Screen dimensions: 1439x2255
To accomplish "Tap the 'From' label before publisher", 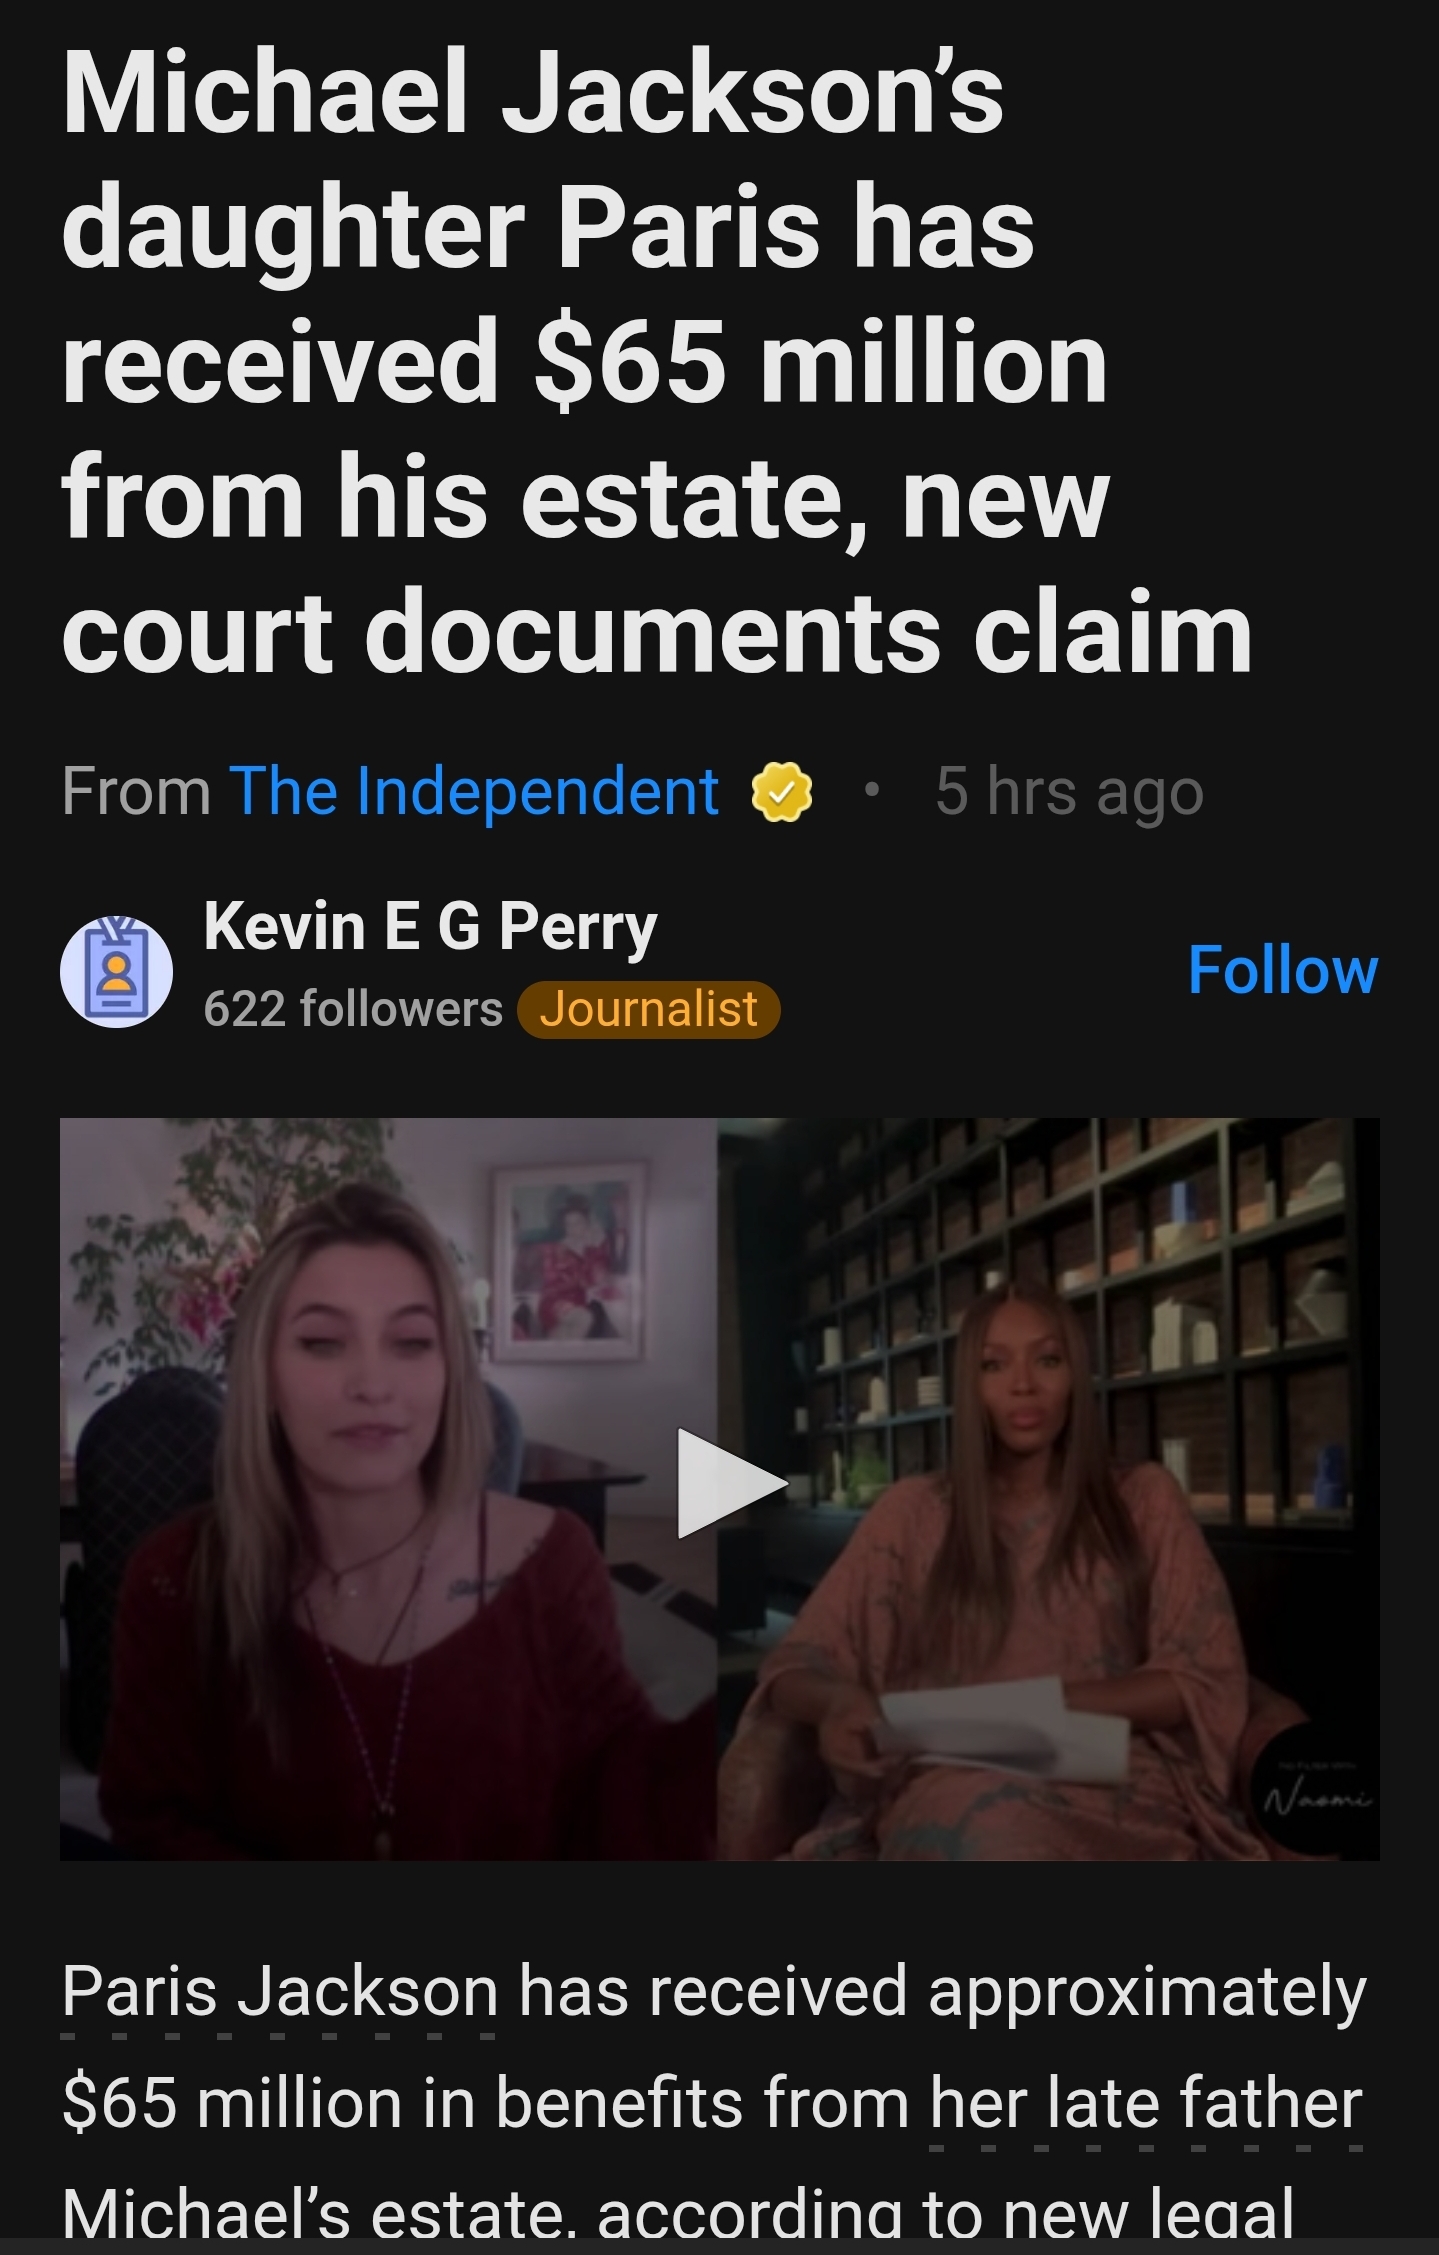I will click(x=136, y=791).
